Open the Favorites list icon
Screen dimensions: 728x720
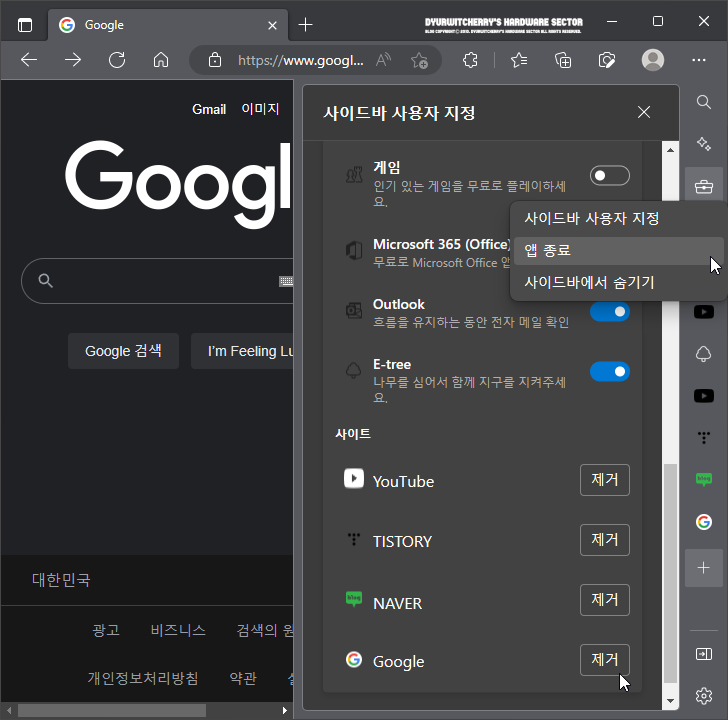[x=519, y=60]
